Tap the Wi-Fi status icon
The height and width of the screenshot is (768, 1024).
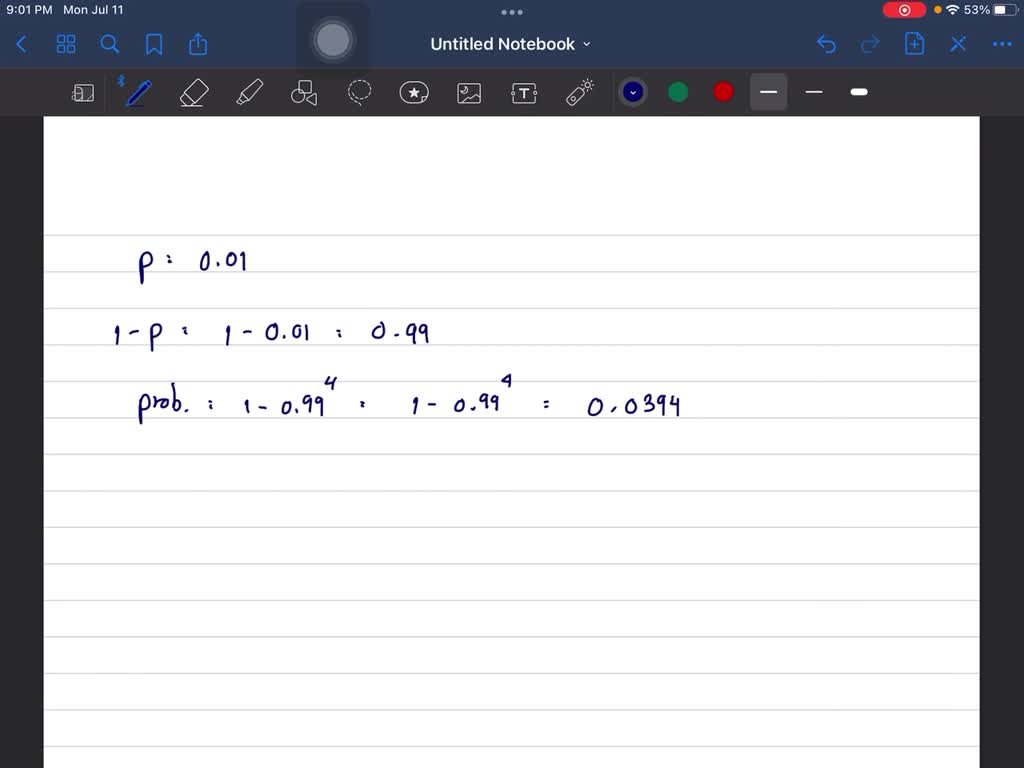click(952, 10)
